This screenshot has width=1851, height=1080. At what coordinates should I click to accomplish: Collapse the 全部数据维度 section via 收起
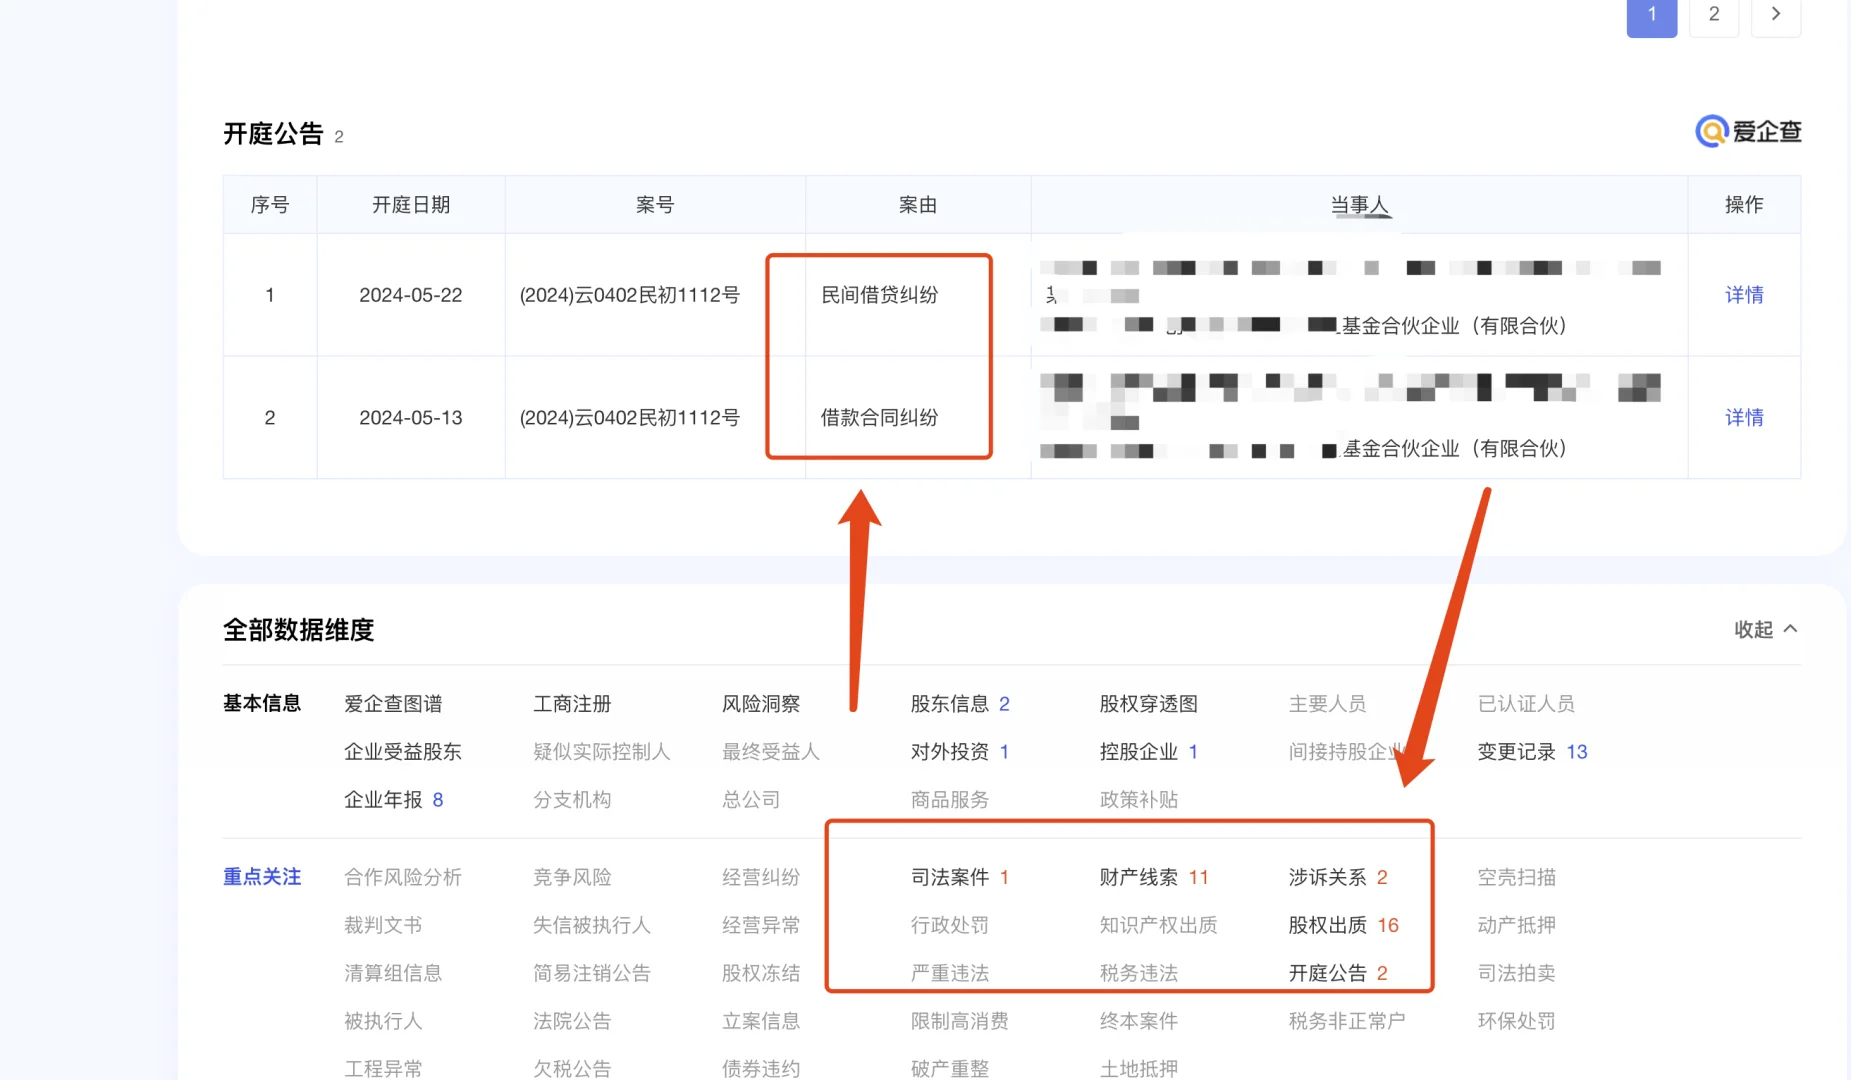tap(1766, 629)
